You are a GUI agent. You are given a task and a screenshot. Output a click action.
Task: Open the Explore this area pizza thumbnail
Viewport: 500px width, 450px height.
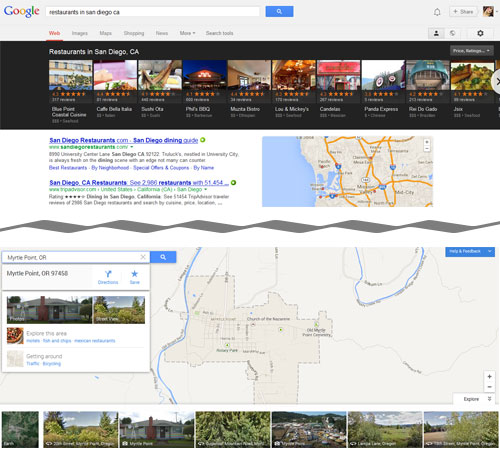click(x=15, y=336)
